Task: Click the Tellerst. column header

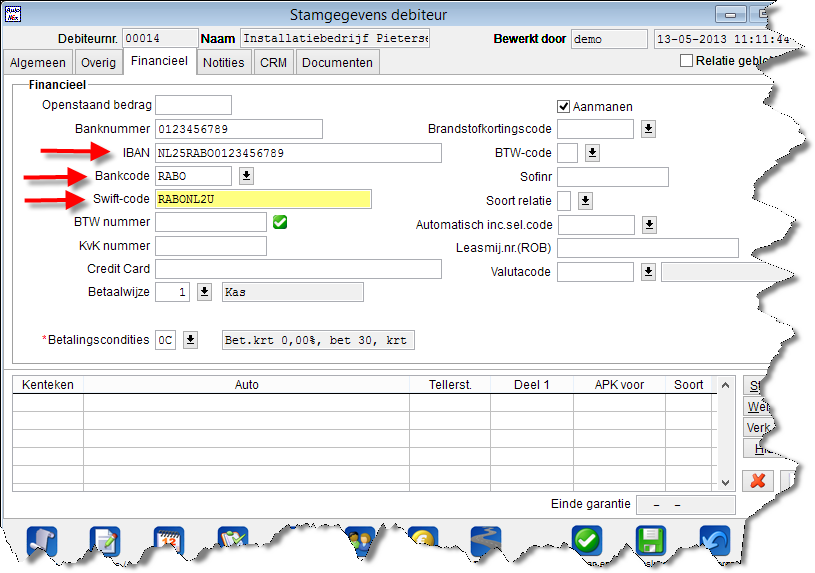Action: click(450, 385)
